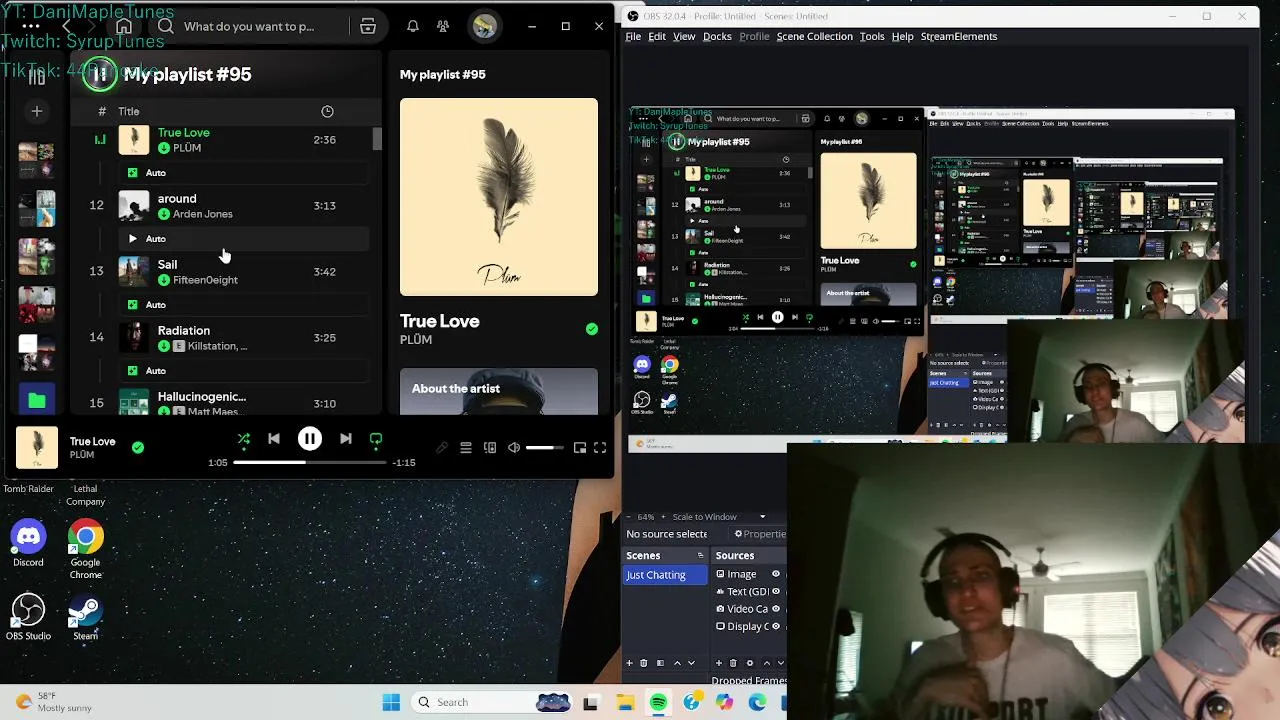1280x720 pixels.
Task: Click now playing thumbnail in player bar
Action: click(37, 447)
